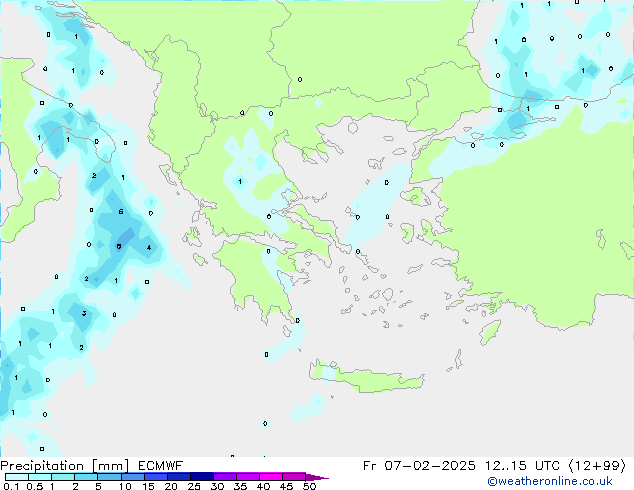This screenshot has width=634, height=490.
Task: Click the legend label '10'
Action: (125, 486)
